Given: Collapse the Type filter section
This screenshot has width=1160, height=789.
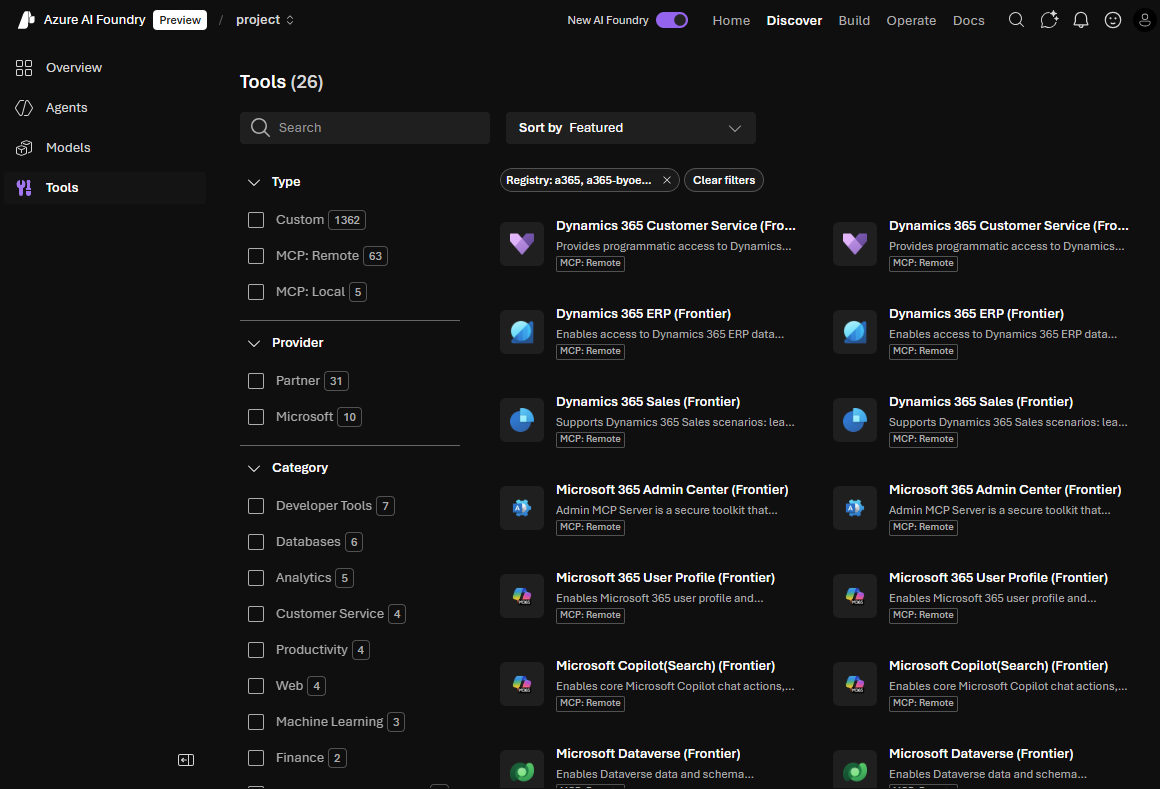Looking at the screenshot, I should tap(254, 181).
